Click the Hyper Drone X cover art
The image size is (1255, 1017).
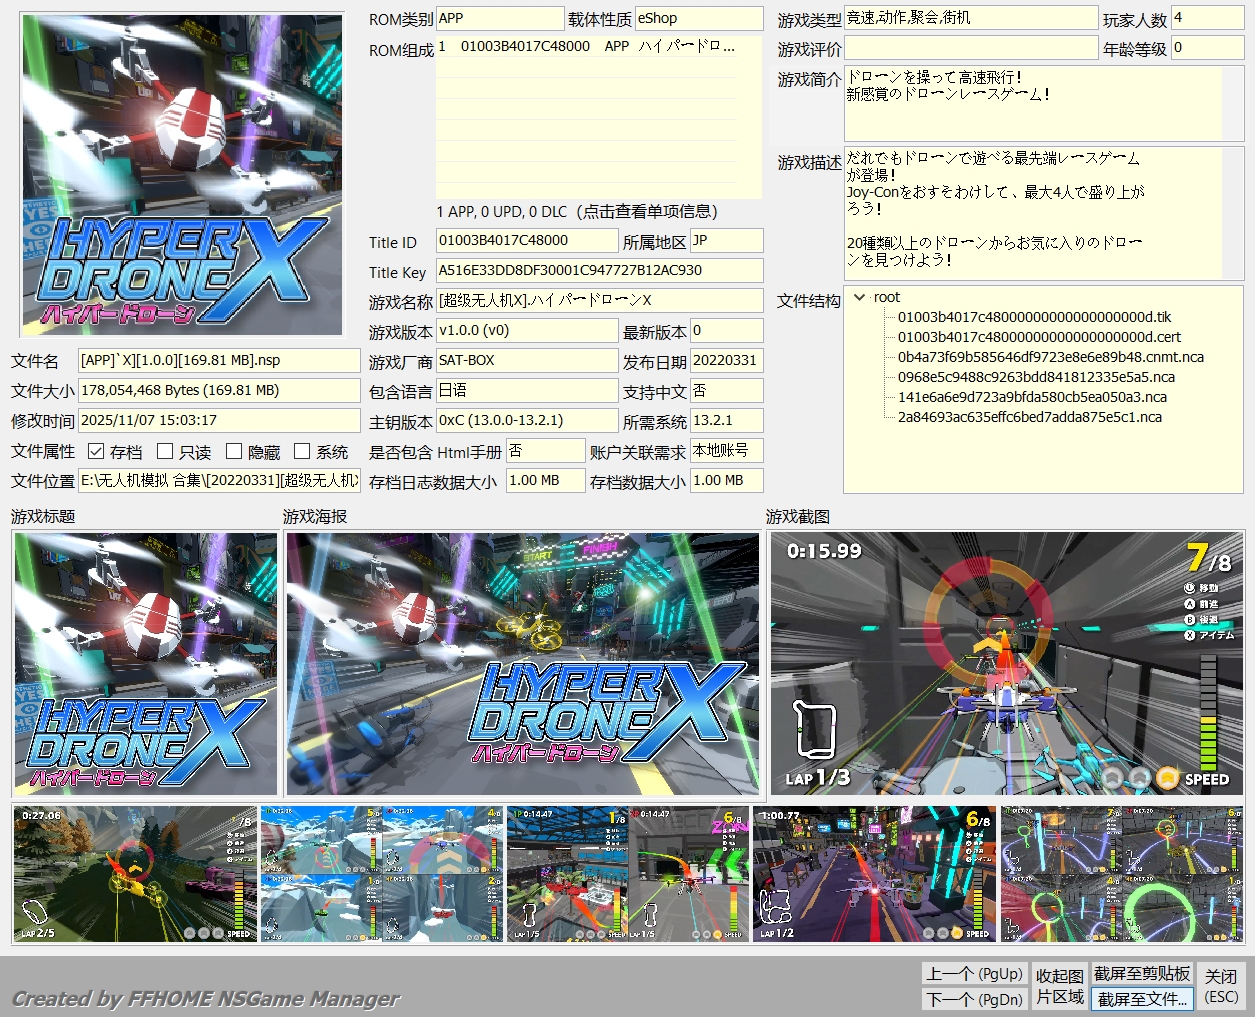(181, 175)
